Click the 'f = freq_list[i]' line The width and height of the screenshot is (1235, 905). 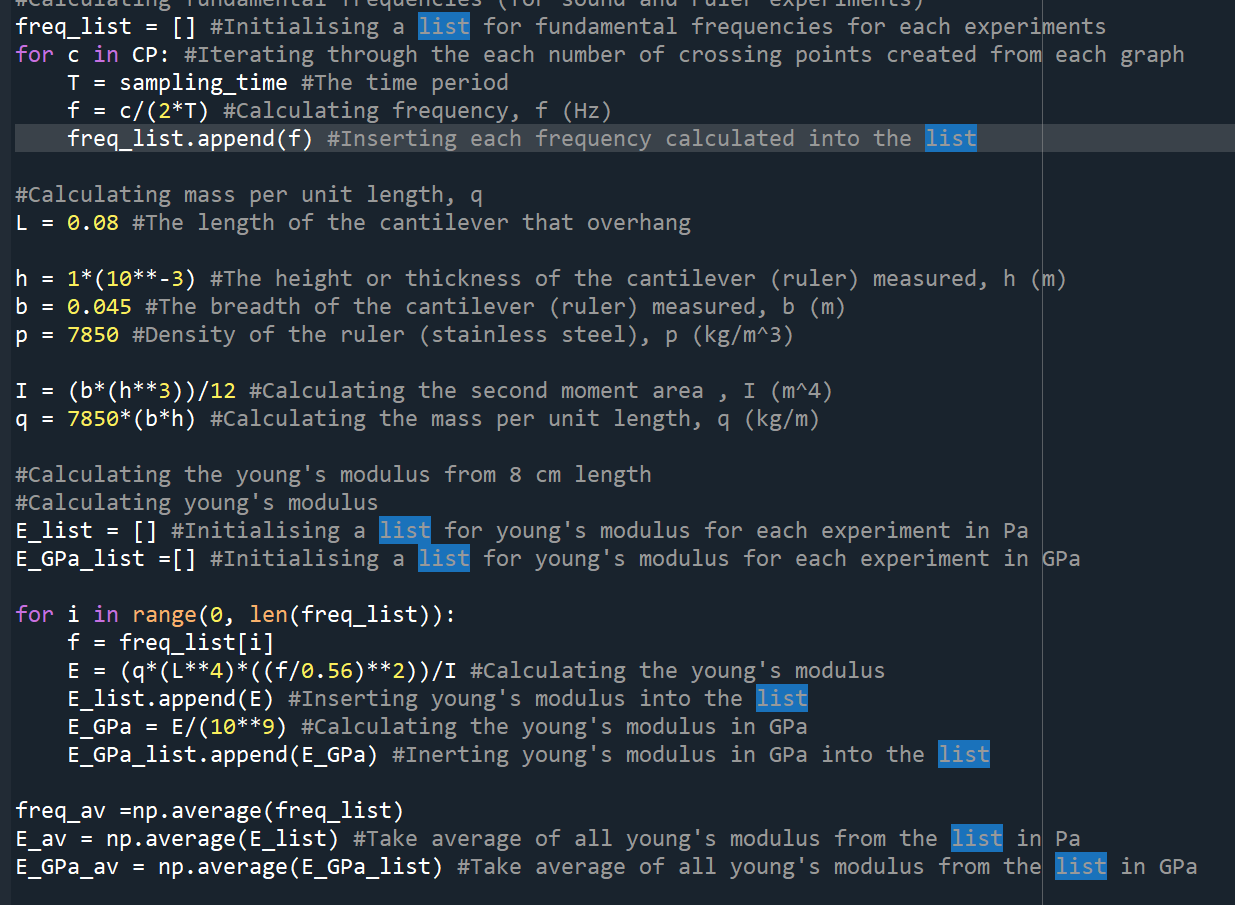(170, 642)
